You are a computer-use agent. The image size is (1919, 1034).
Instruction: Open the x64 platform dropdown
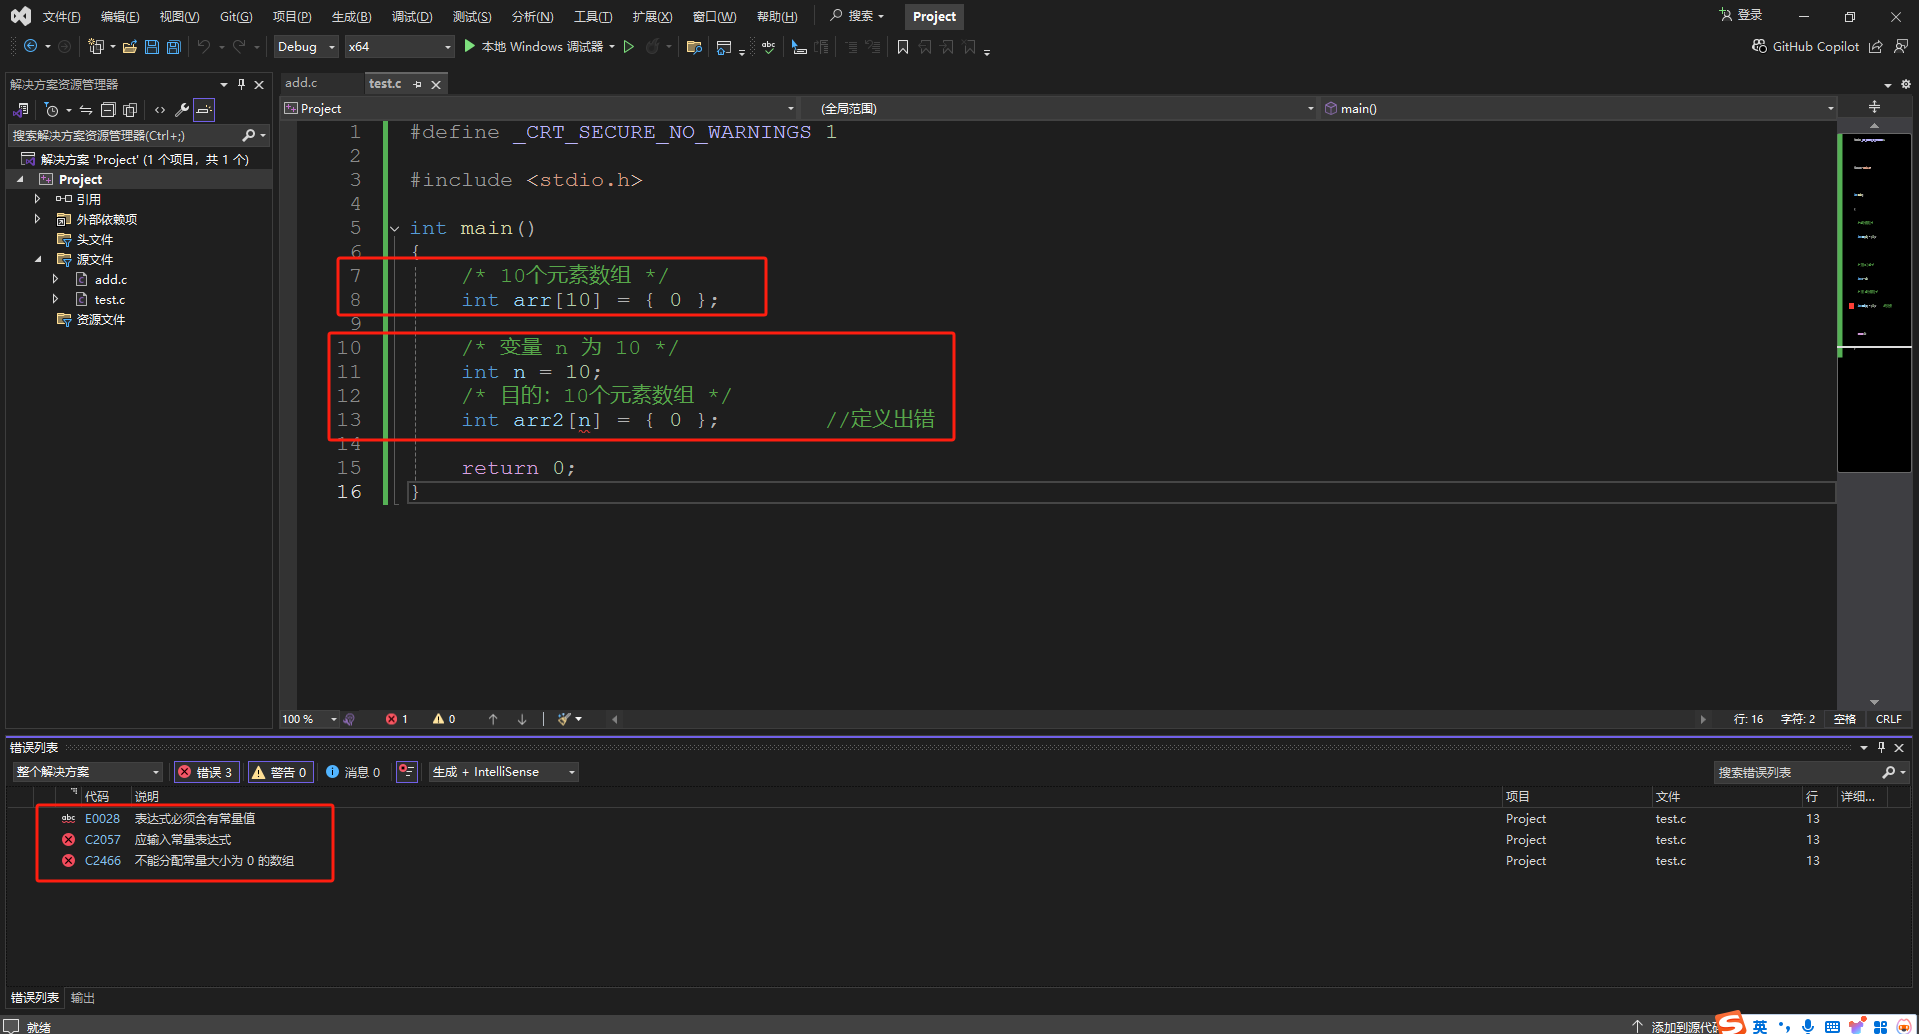(x=400, y=47)
